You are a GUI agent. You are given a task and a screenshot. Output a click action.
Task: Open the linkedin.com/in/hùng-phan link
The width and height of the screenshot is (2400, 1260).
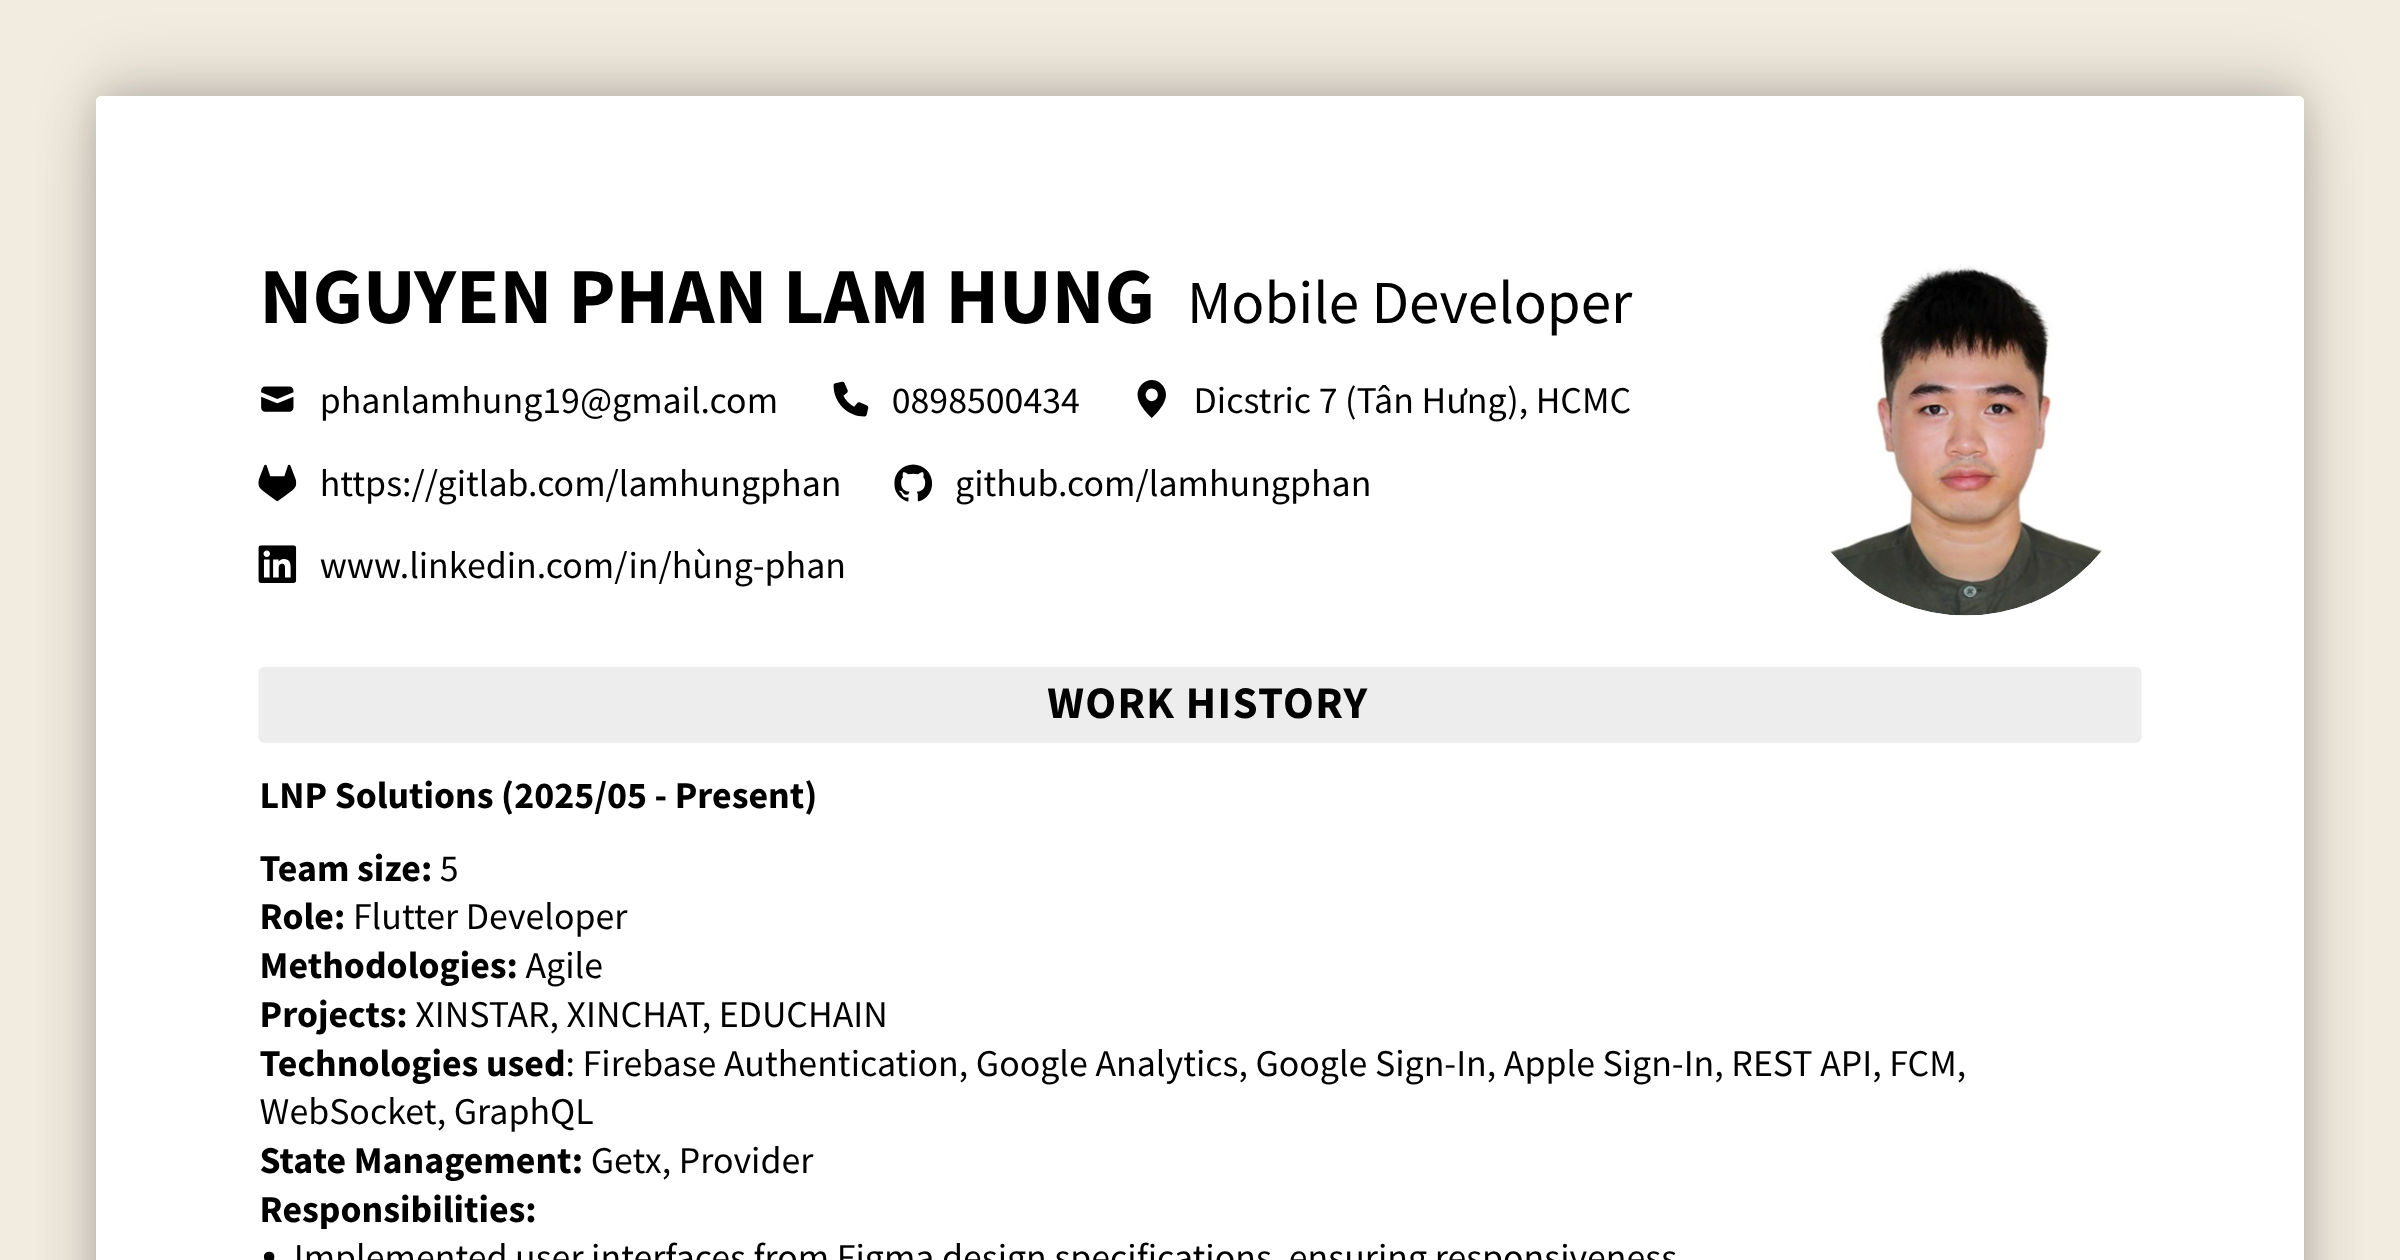[582, 565]
